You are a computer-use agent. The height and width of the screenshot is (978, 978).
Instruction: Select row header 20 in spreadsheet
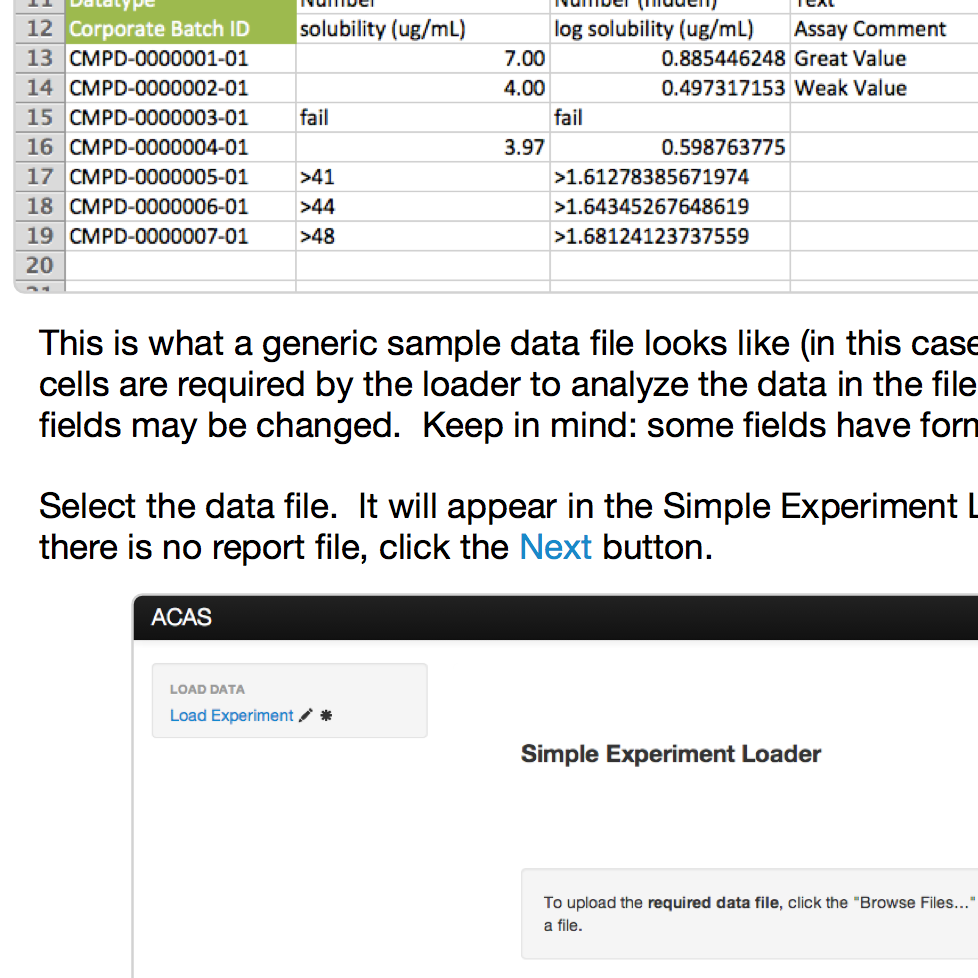pyautogui.click(x=40, y=266)
